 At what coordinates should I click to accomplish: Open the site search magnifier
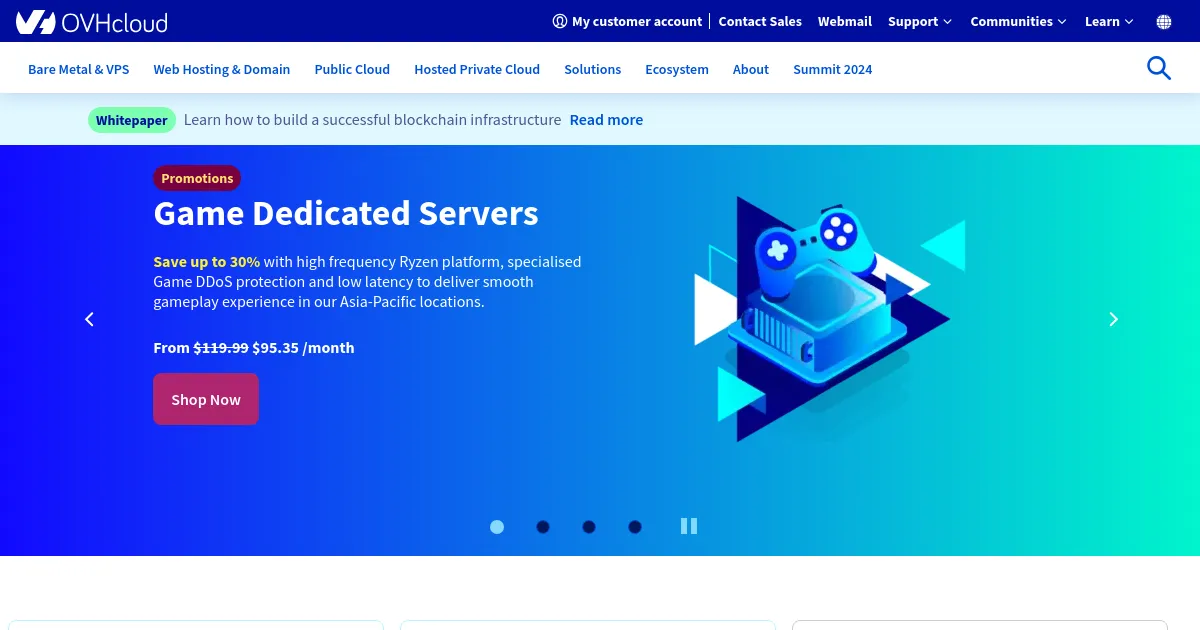[1159, 68]
